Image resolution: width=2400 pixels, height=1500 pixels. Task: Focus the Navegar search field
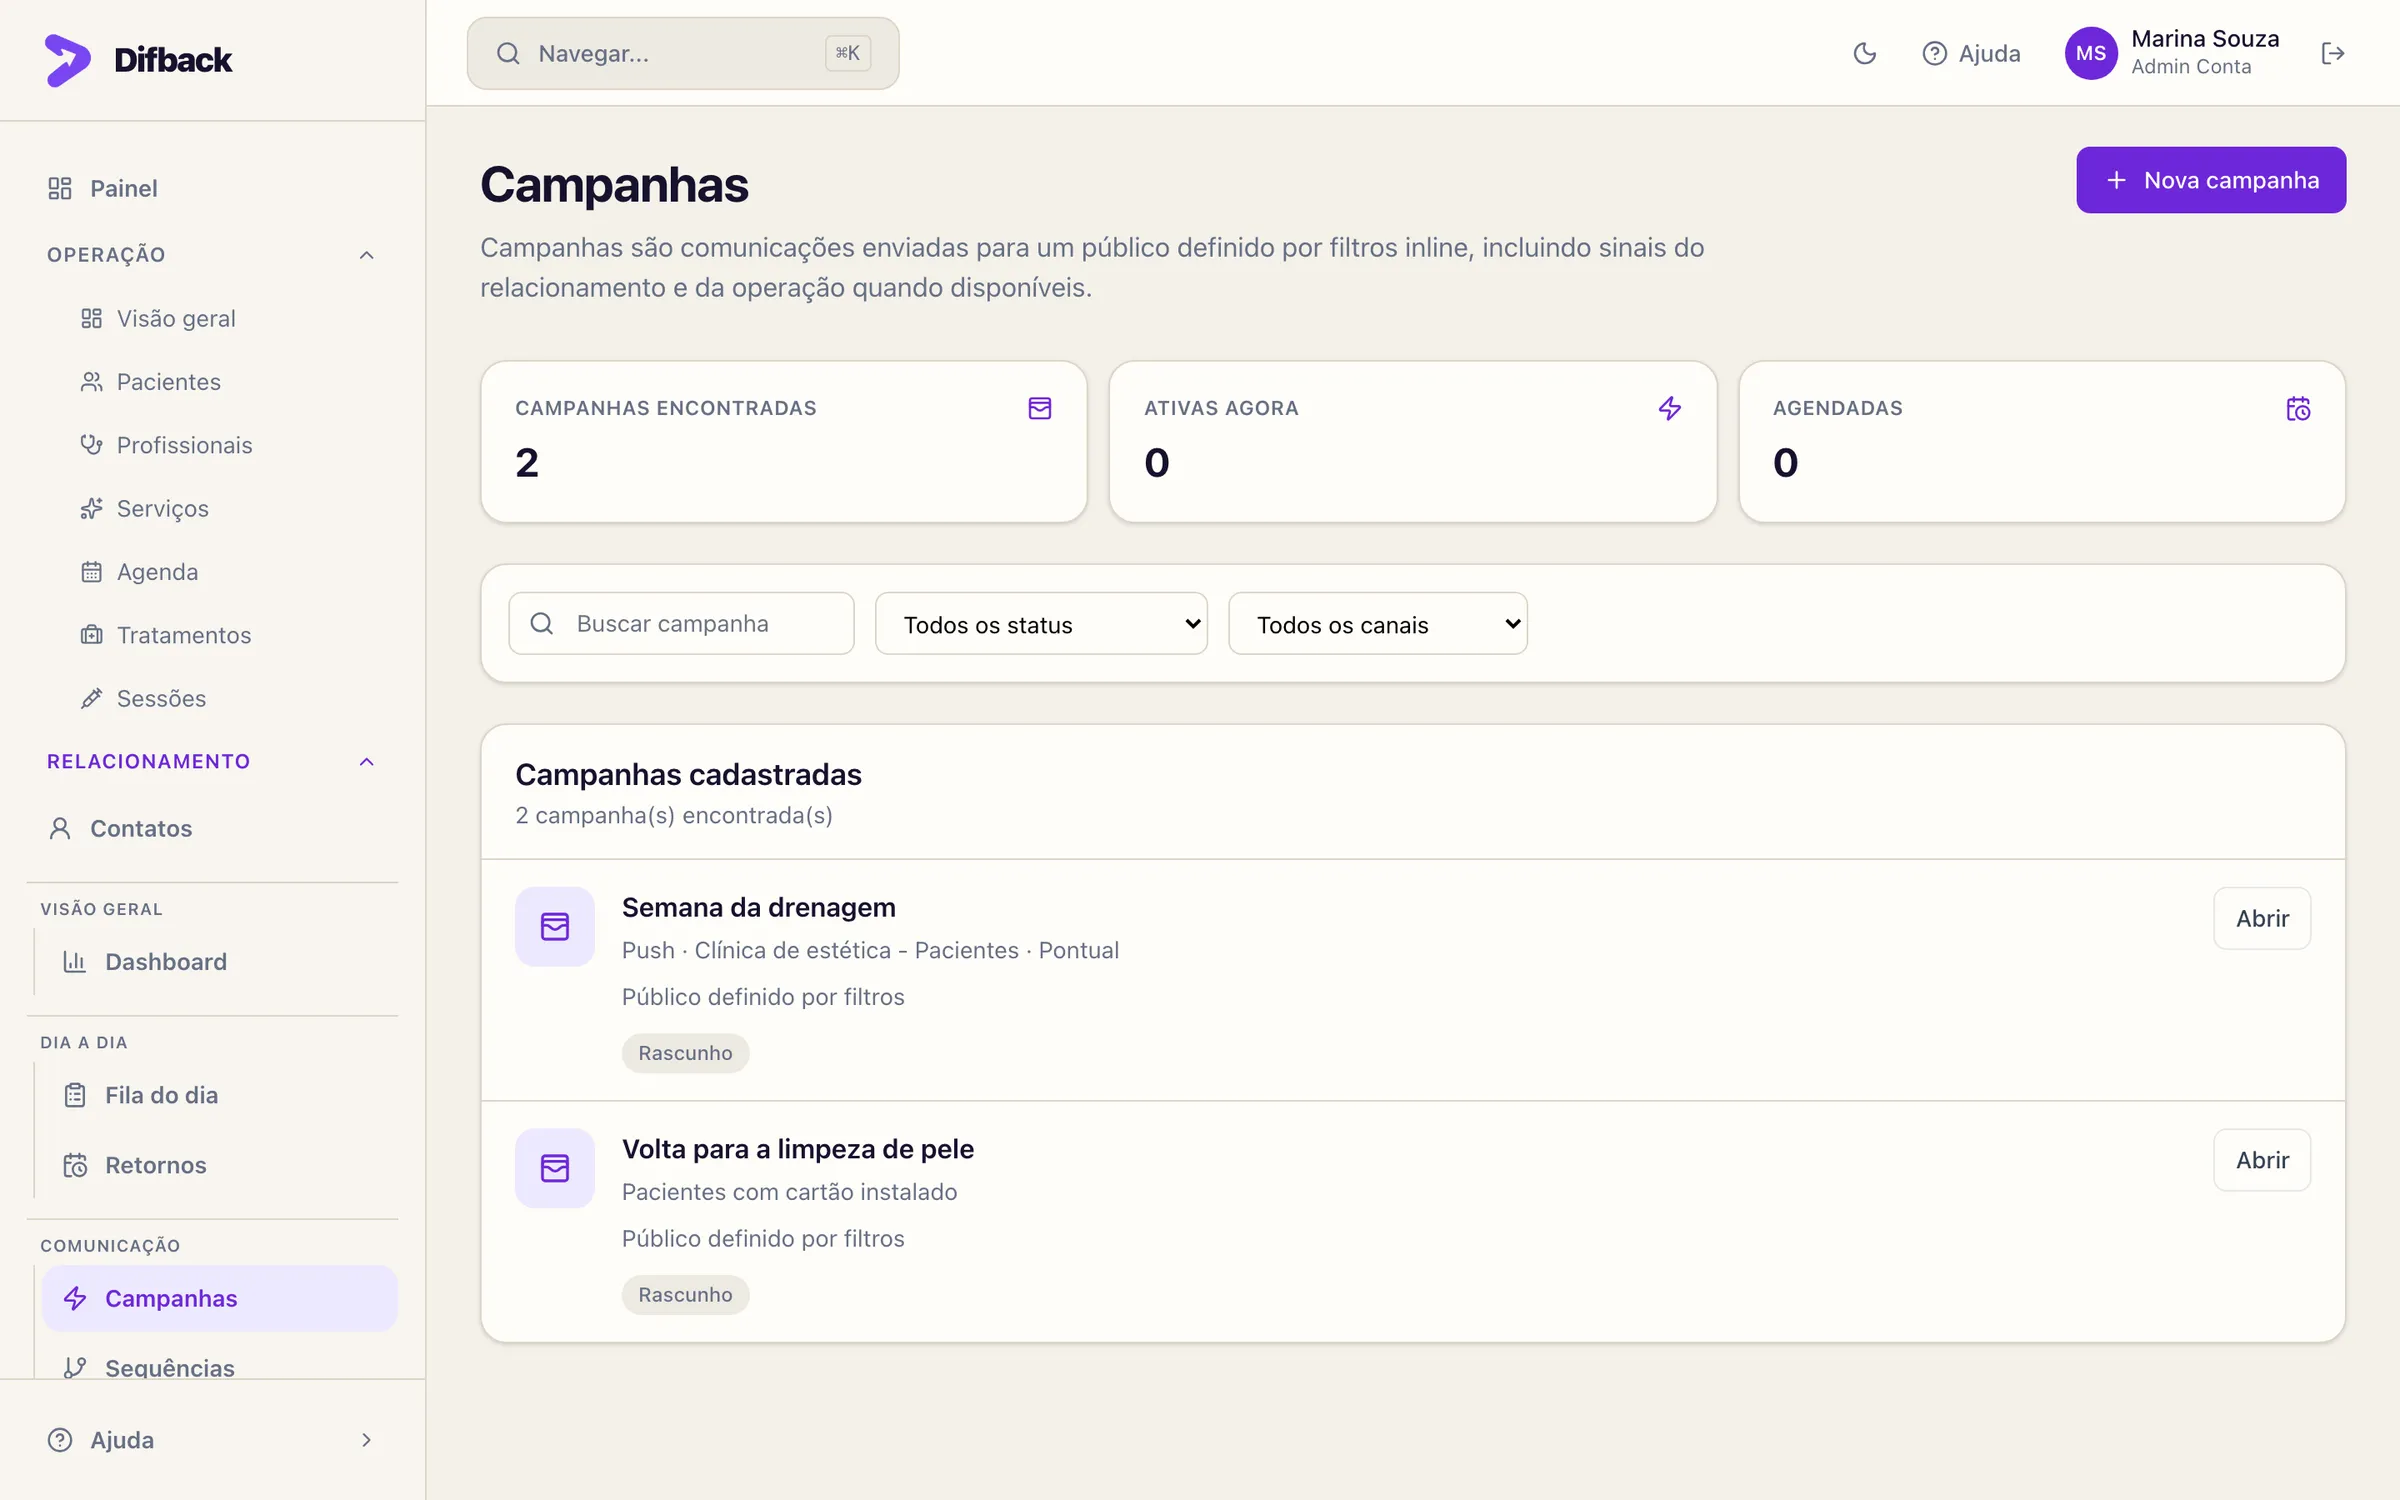[683, 53]
